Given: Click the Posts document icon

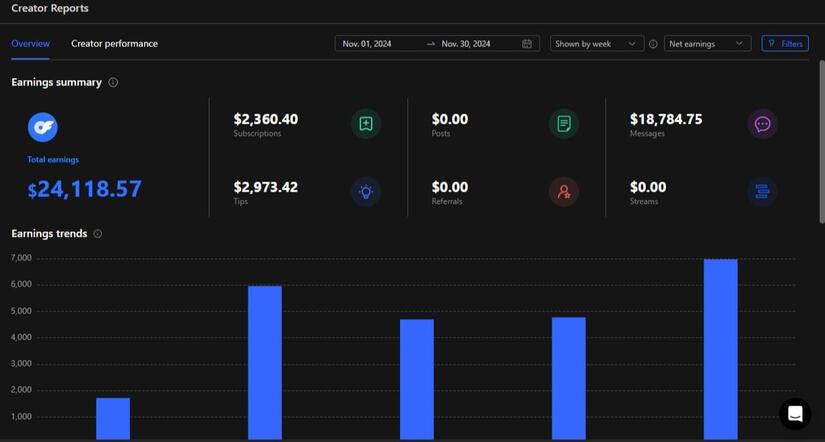Looking at the screenshot, I should (x=564, y=124).
